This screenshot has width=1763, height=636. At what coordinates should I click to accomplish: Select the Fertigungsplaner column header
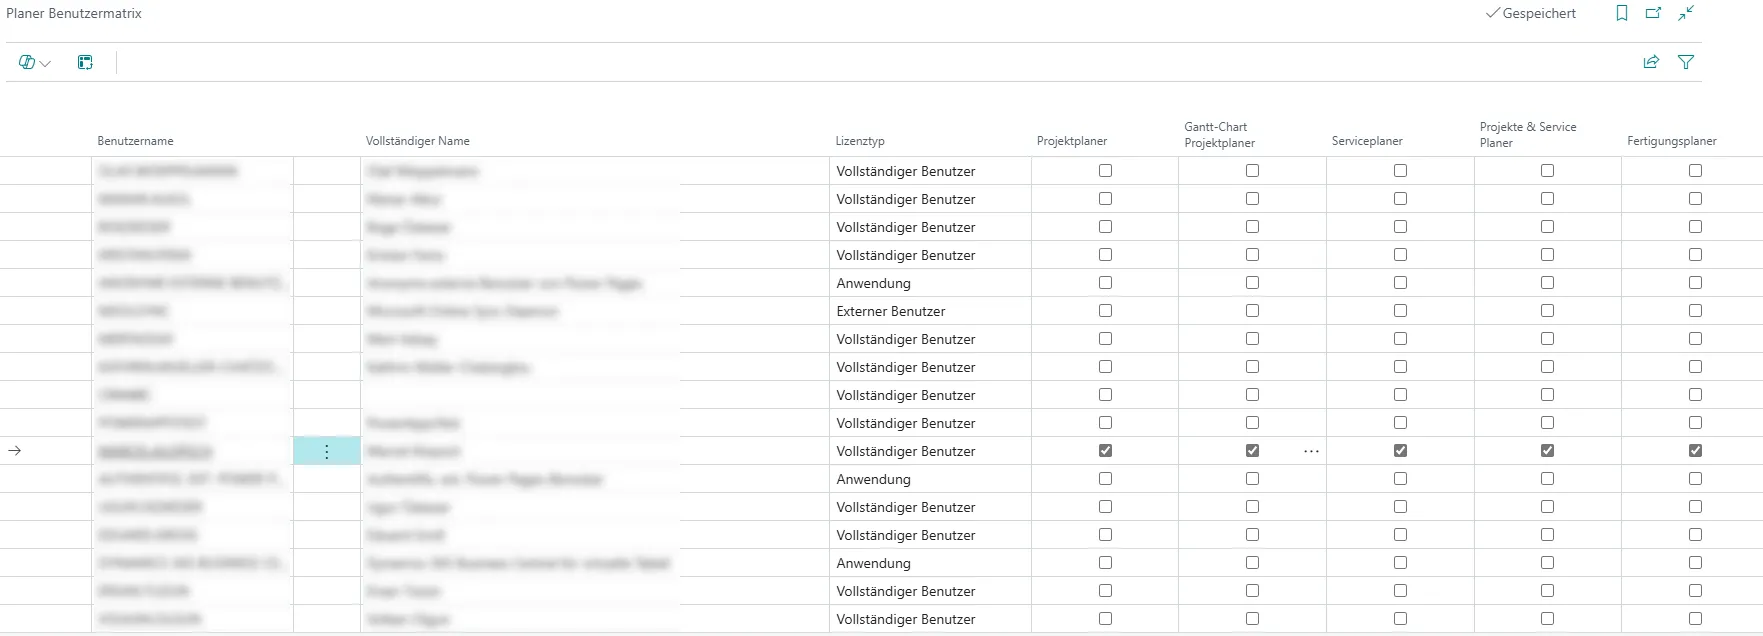[1671, 141]
